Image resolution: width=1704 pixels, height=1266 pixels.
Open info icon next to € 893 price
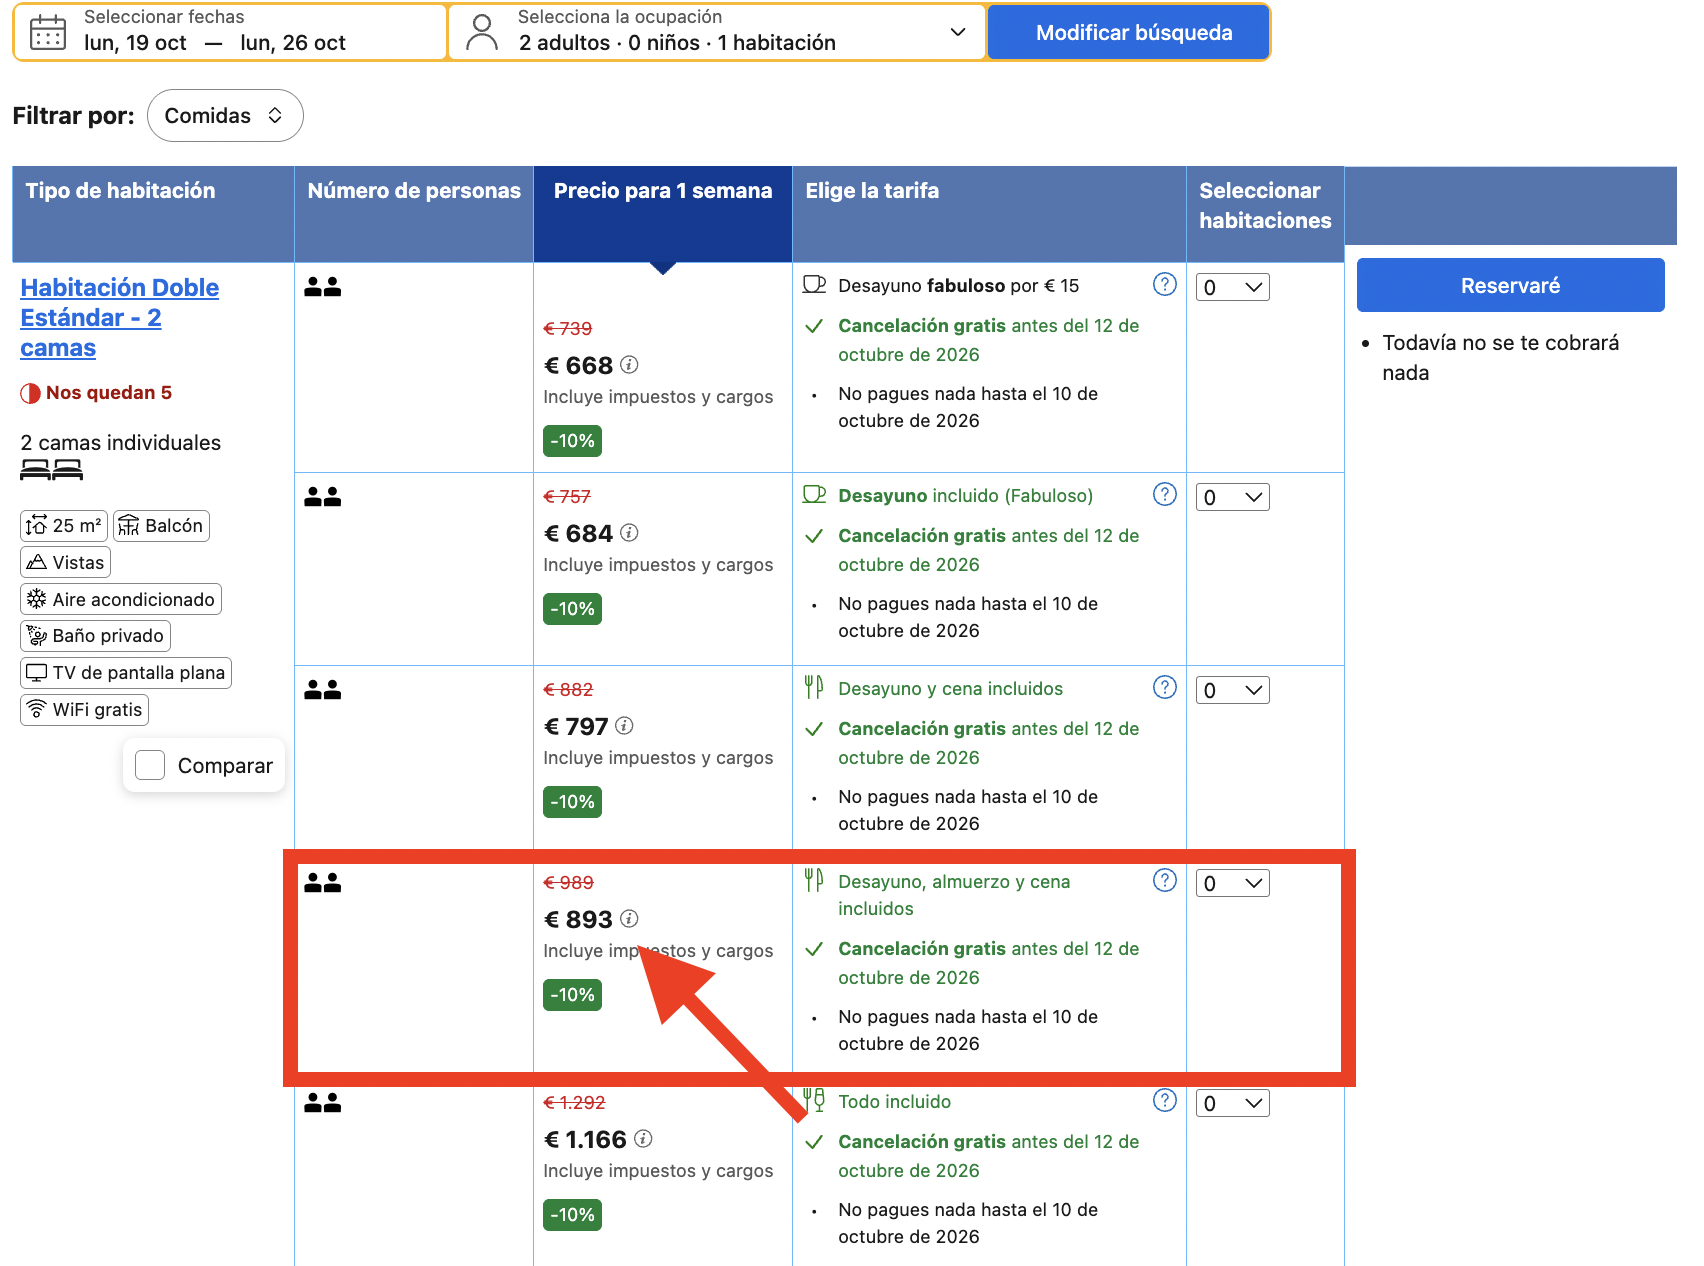point(629,919)
